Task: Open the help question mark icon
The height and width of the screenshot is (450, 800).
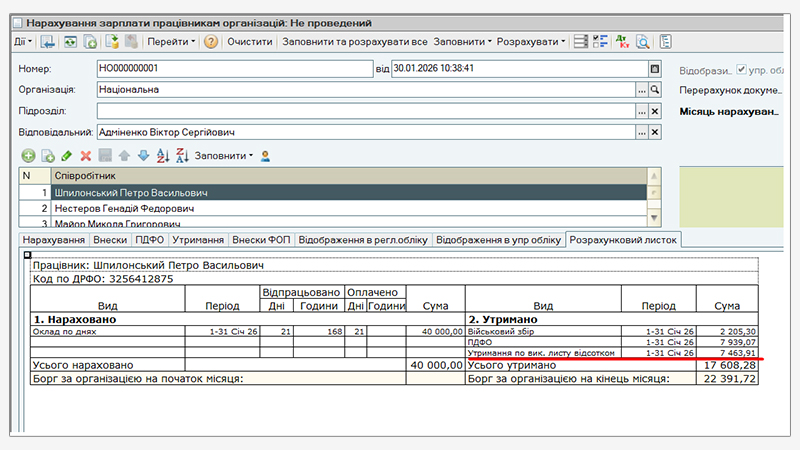Action: click(210, 42)
